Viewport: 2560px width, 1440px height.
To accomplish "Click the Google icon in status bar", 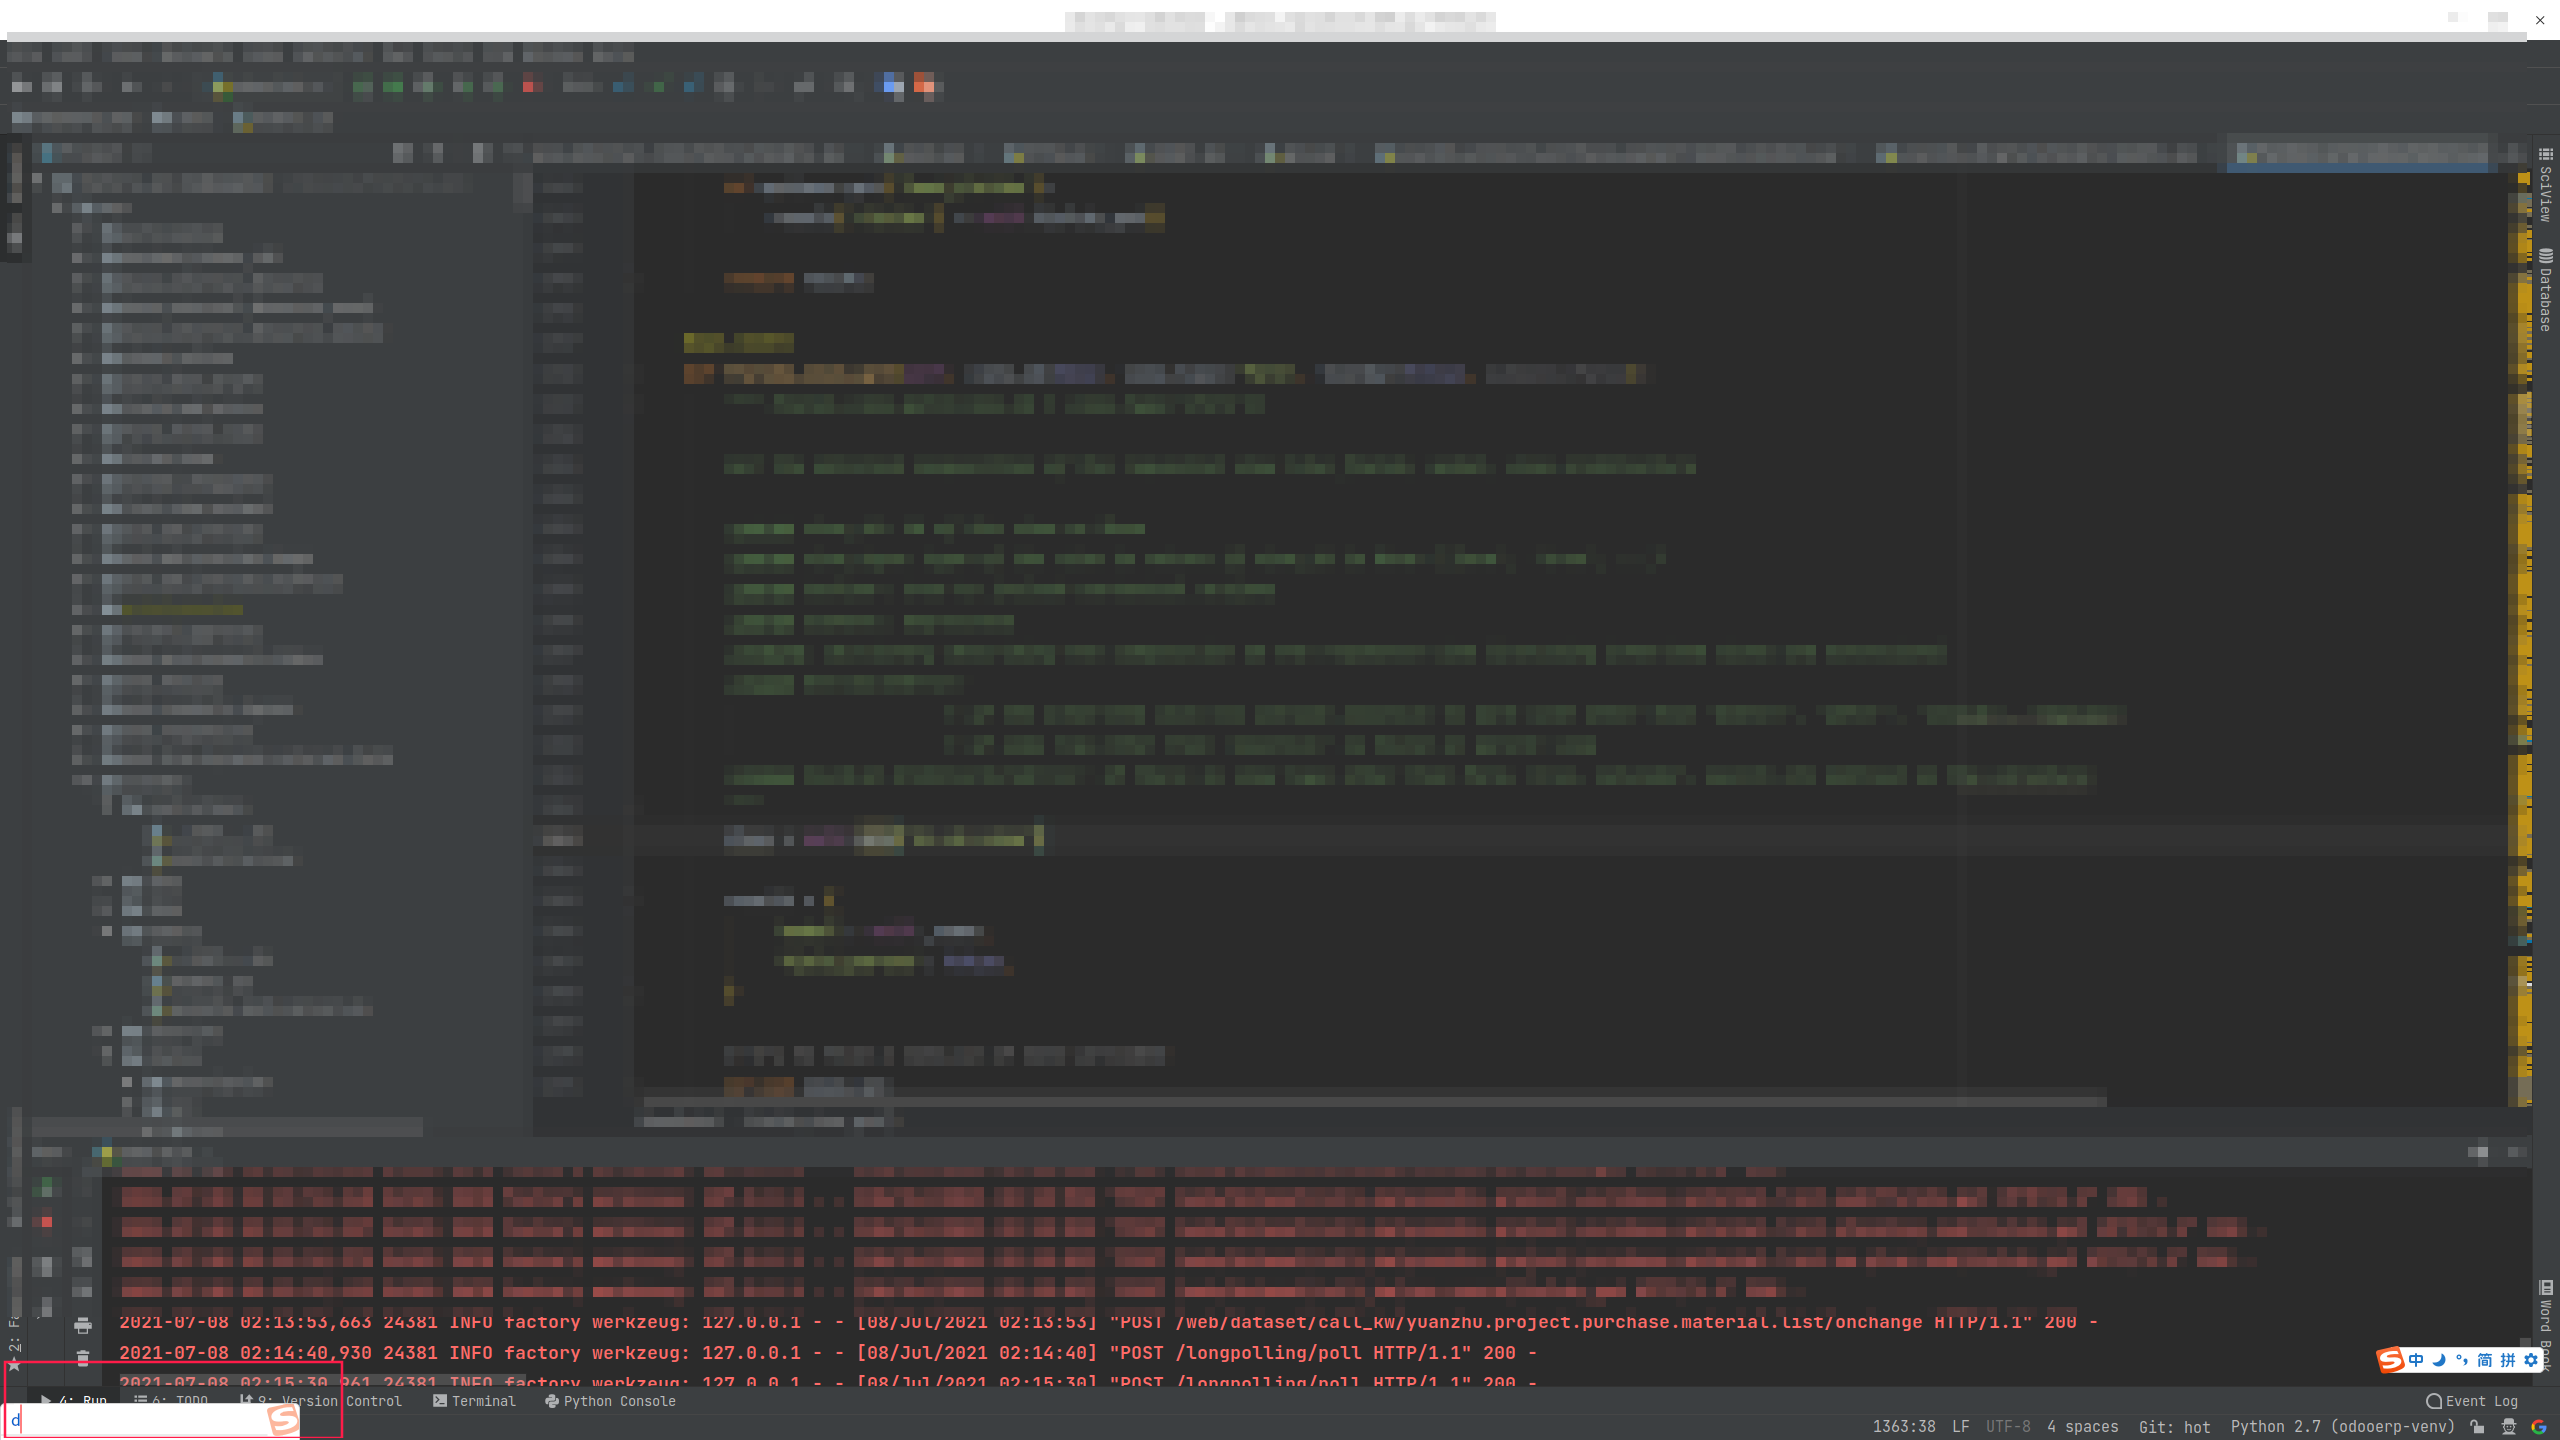I will (x=2538, y=1427).
